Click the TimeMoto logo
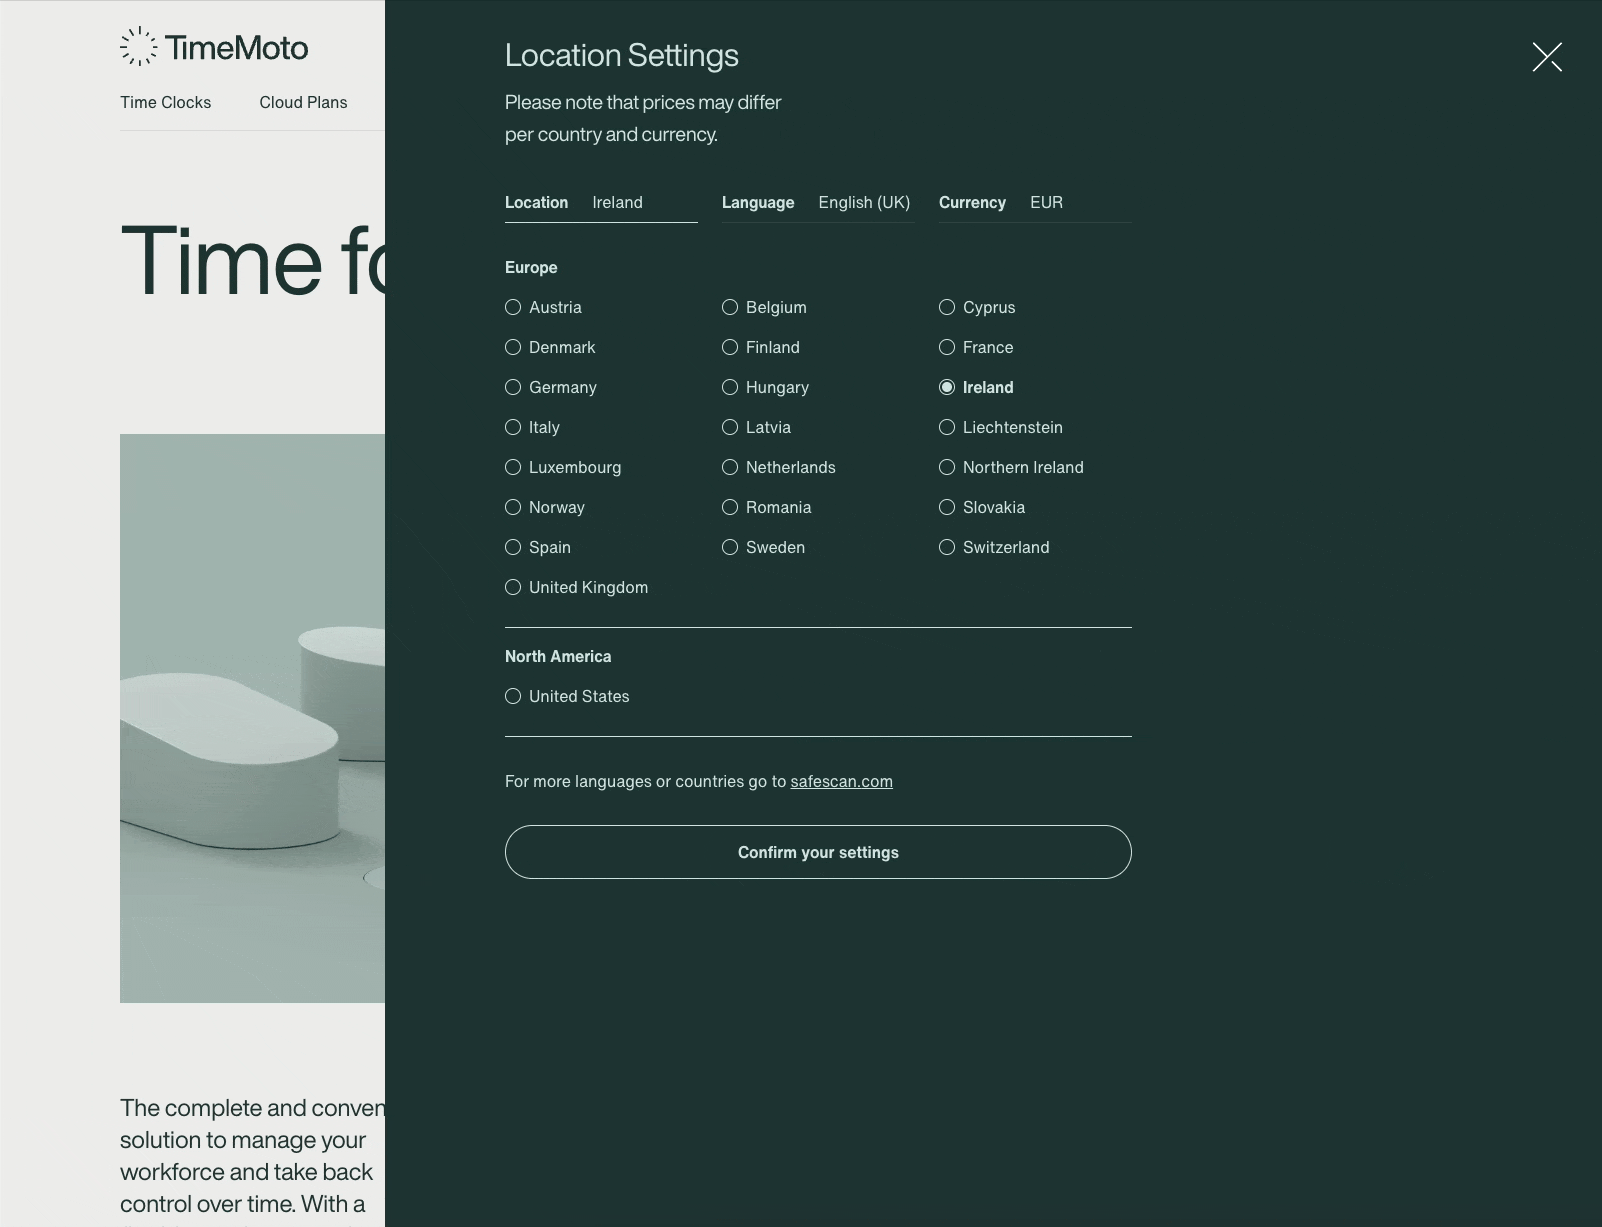 point(214,47)
